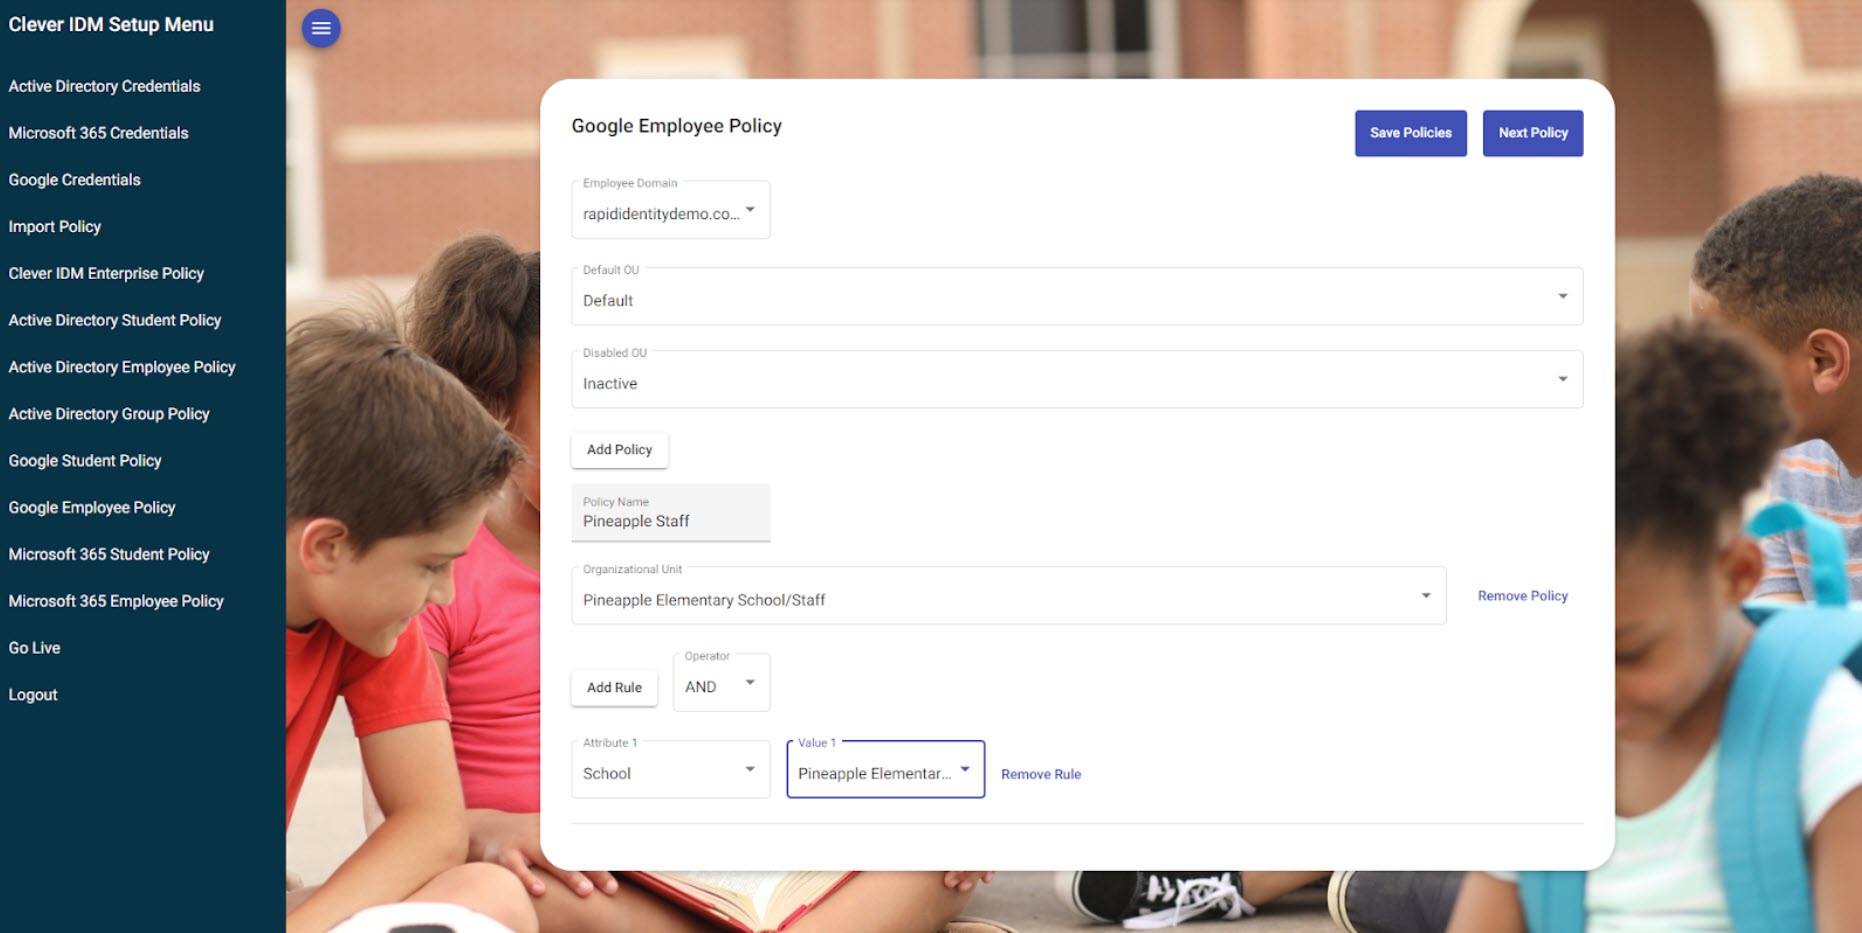Open Microsoft 365 Student Policy
Viewport: 1862px width, 933px height.
click(x=109, y=554)
